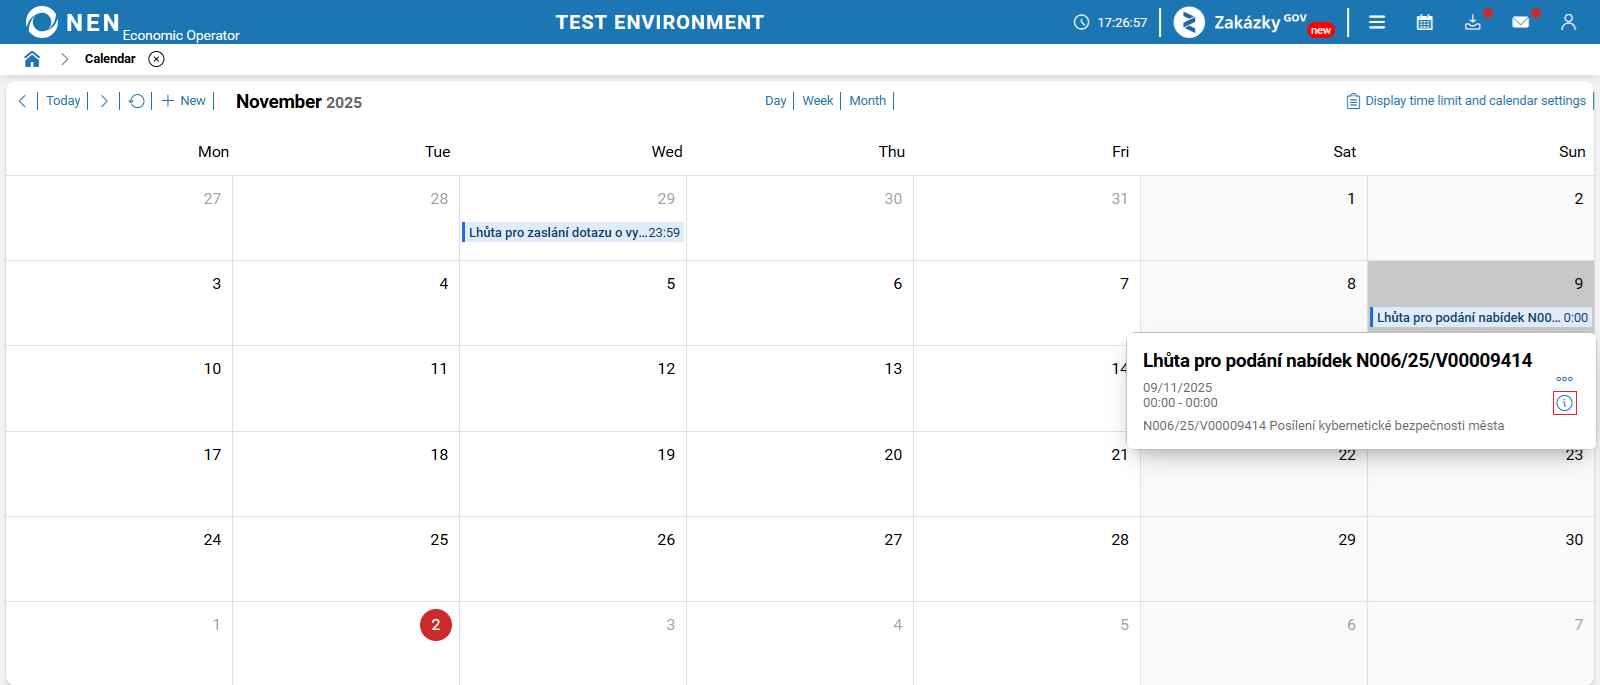The width and height of the screenshot is (1600, 685).
Task: Click the November 2025 title
Action: tap(299, 102)
